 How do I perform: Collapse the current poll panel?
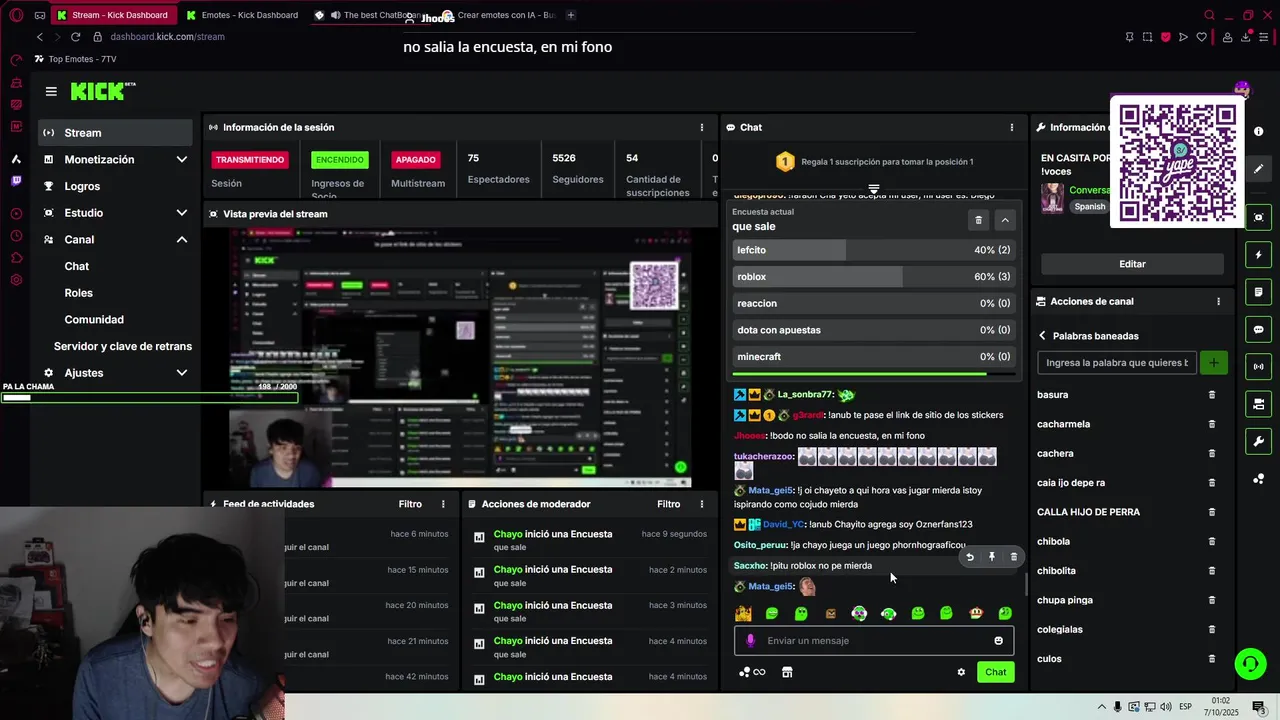tap(1005, 220)
